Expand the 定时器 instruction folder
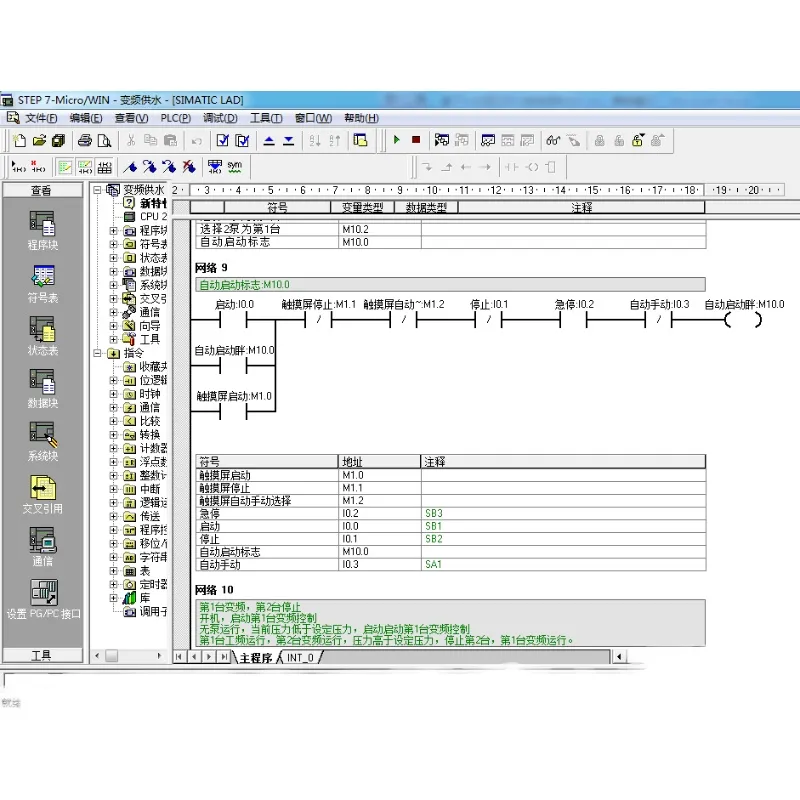800x800 pixels. point(113,584)
